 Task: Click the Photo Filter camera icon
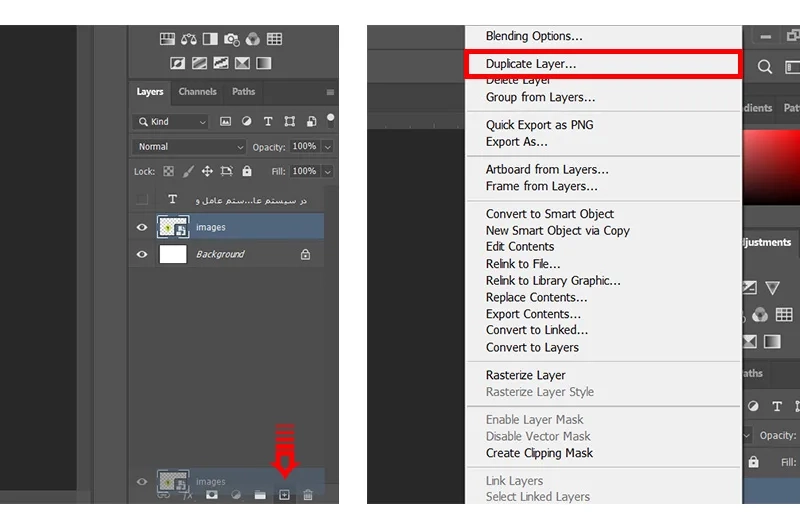tap(232, 39)
